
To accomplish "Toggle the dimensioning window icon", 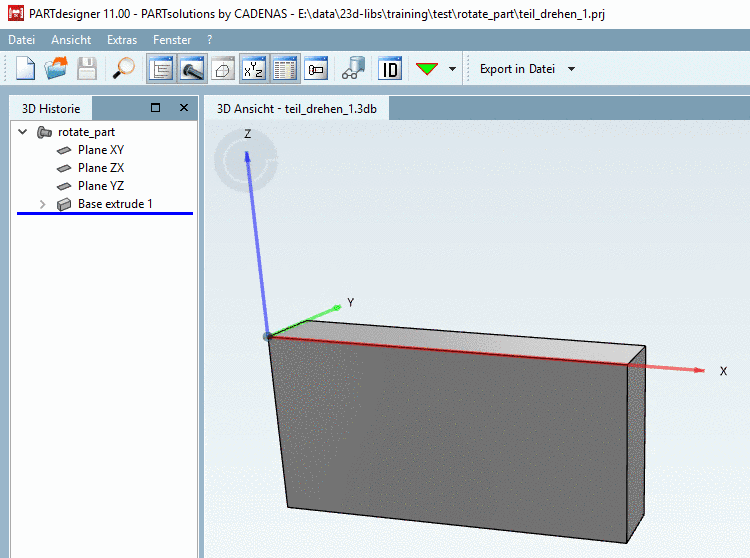I will point(316,69).
